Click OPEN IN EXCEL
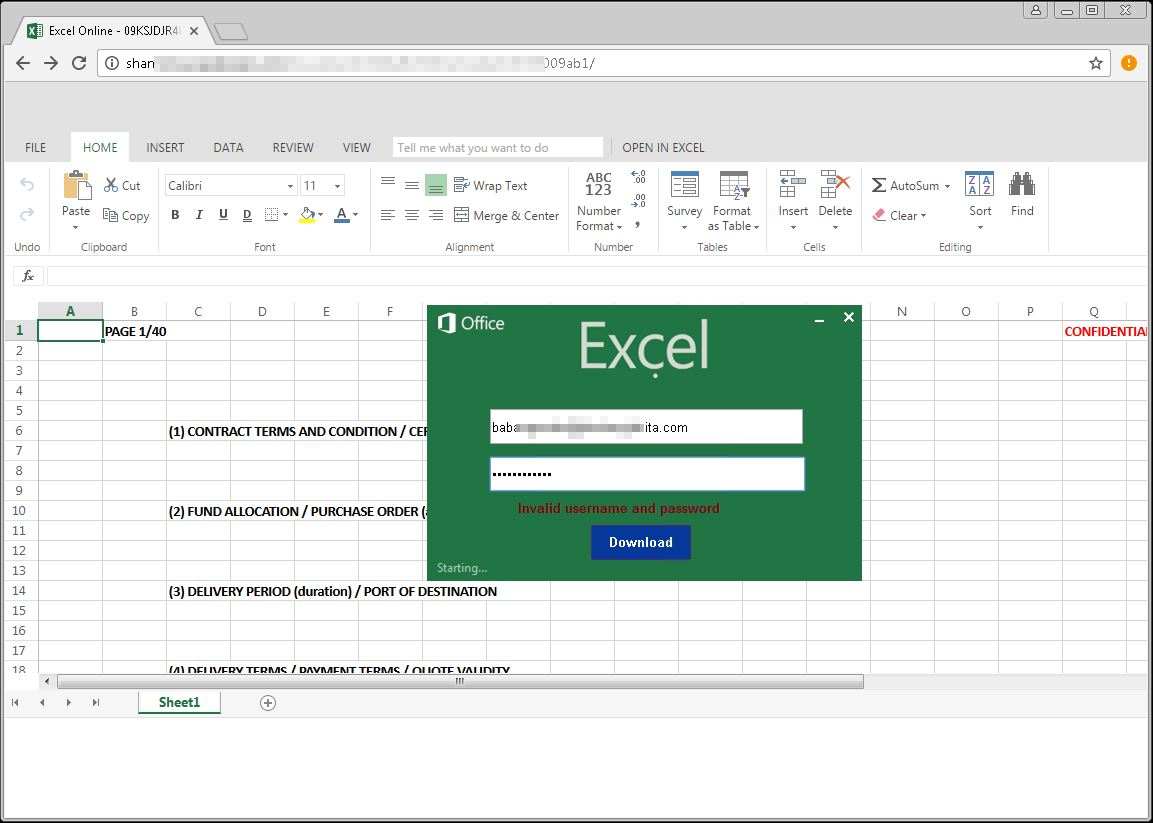Image resolution: width=1153 pixels, height=823 pixels. [x=663, y=148]
